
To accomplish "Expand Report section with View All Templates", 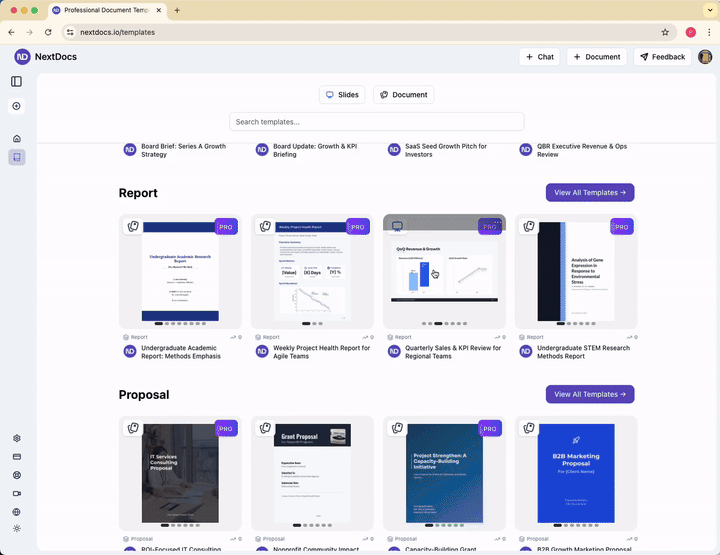I will pyautogui.click(x=589, y=192).
